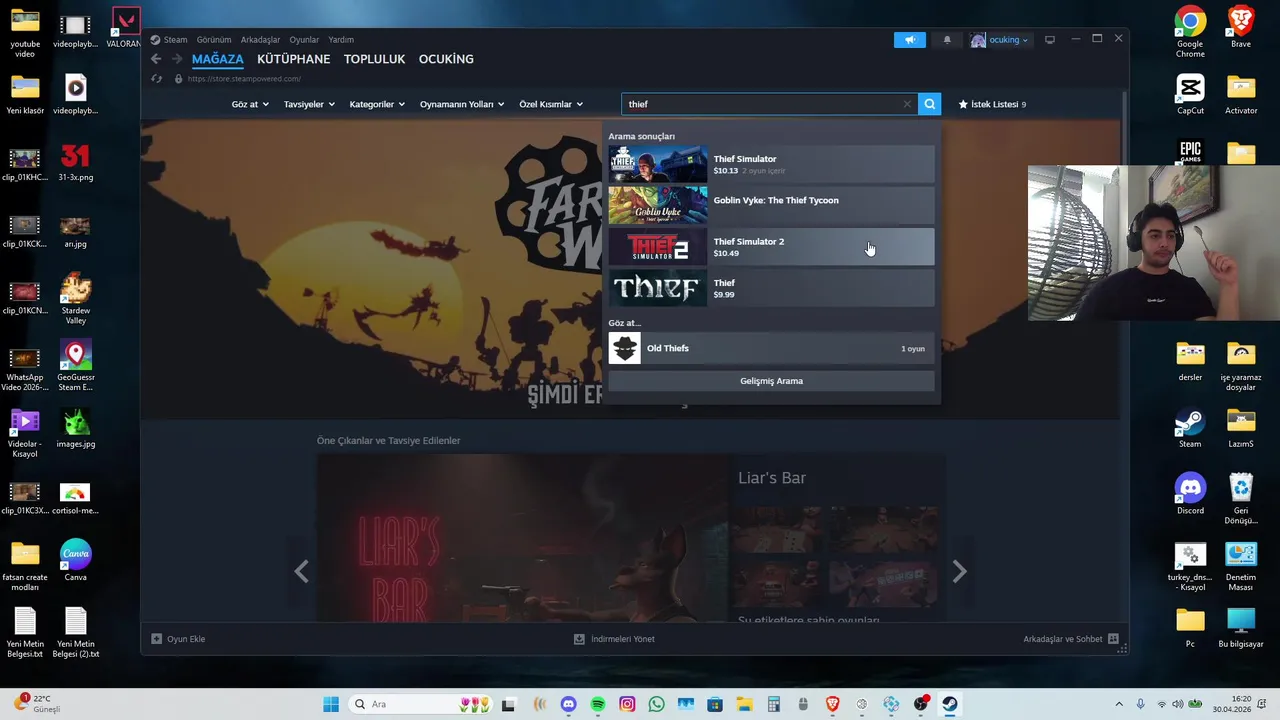Open GeoGuessr Steam Edition shortcut
The image size is (1280, 720).
(75, 366)
